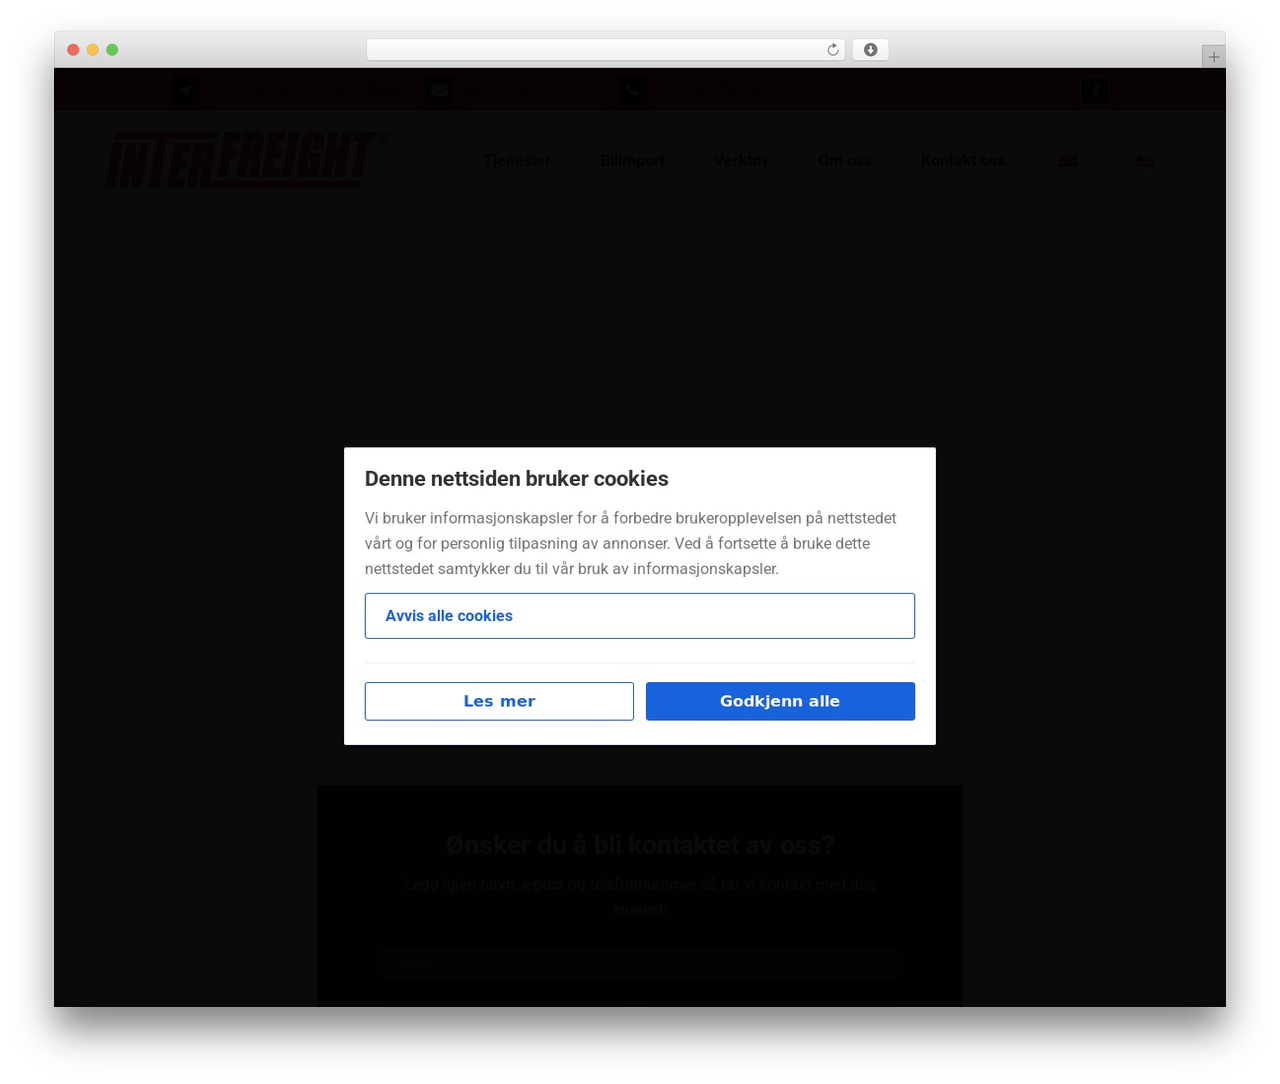Open the Bilimport menu item
This screenshot has height=1084, width=1280.
(x=632, y=160)
